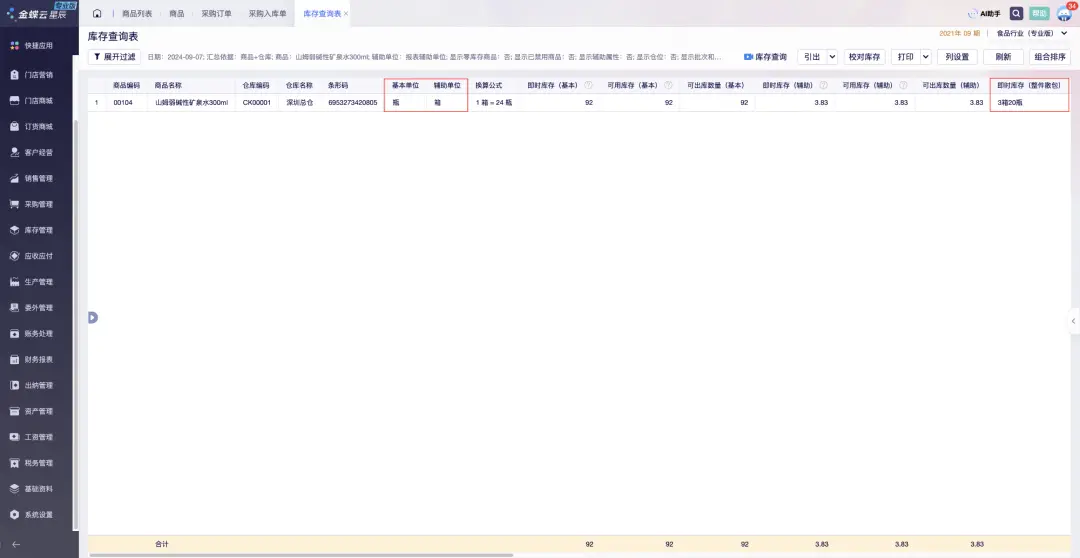This screenshot has width=1080, height=558.
Task: Expand the 食品行业(专业版) version dropdown
Action: (1064, 34)
